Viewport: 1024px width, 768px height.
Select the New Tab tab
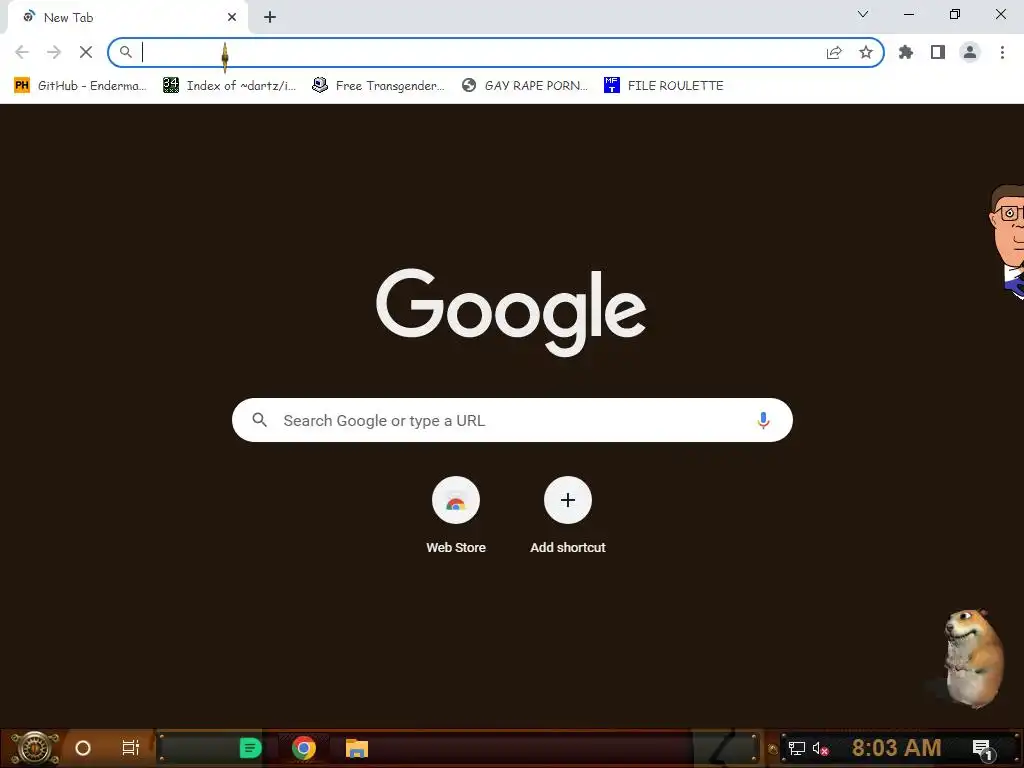(x=127, y=18)
